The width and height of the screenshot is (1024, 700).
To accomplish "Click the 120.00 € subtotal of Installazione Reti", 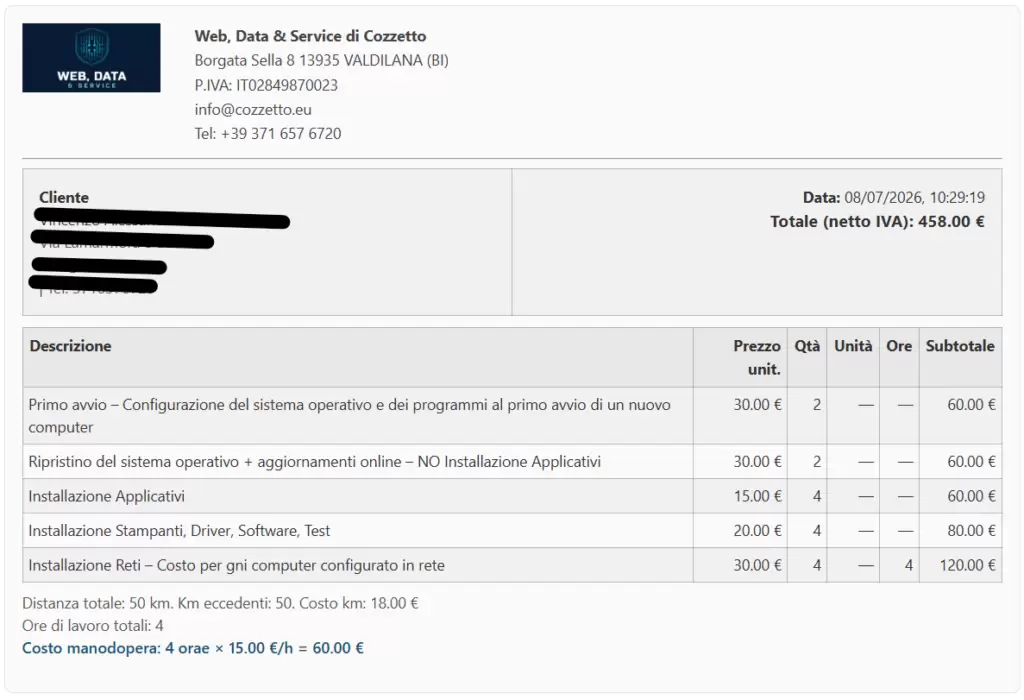I will [x=967, y=565].
